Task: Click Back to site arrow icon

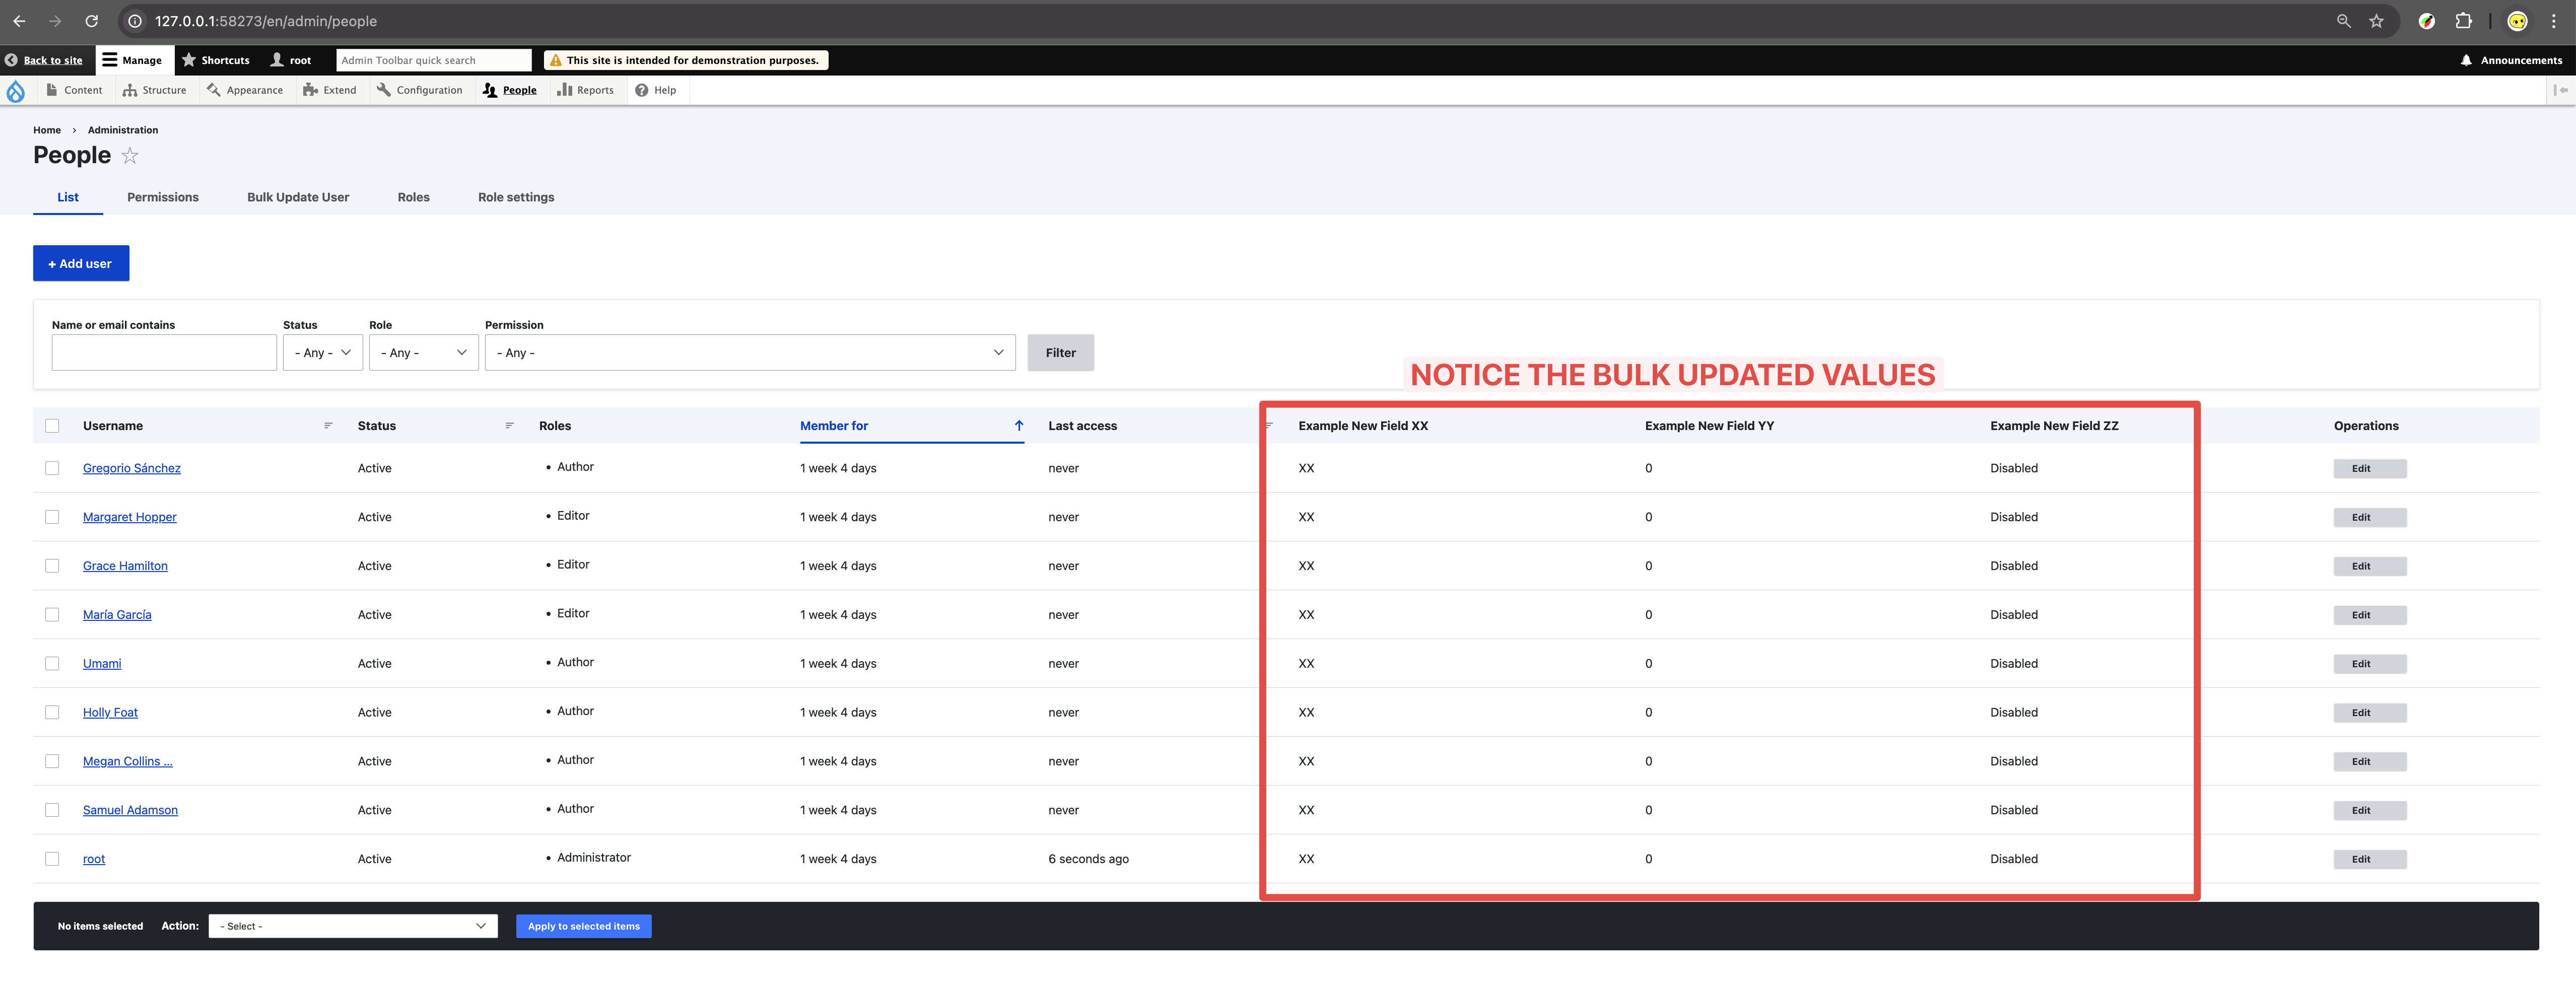Action: tap(11, 60)
